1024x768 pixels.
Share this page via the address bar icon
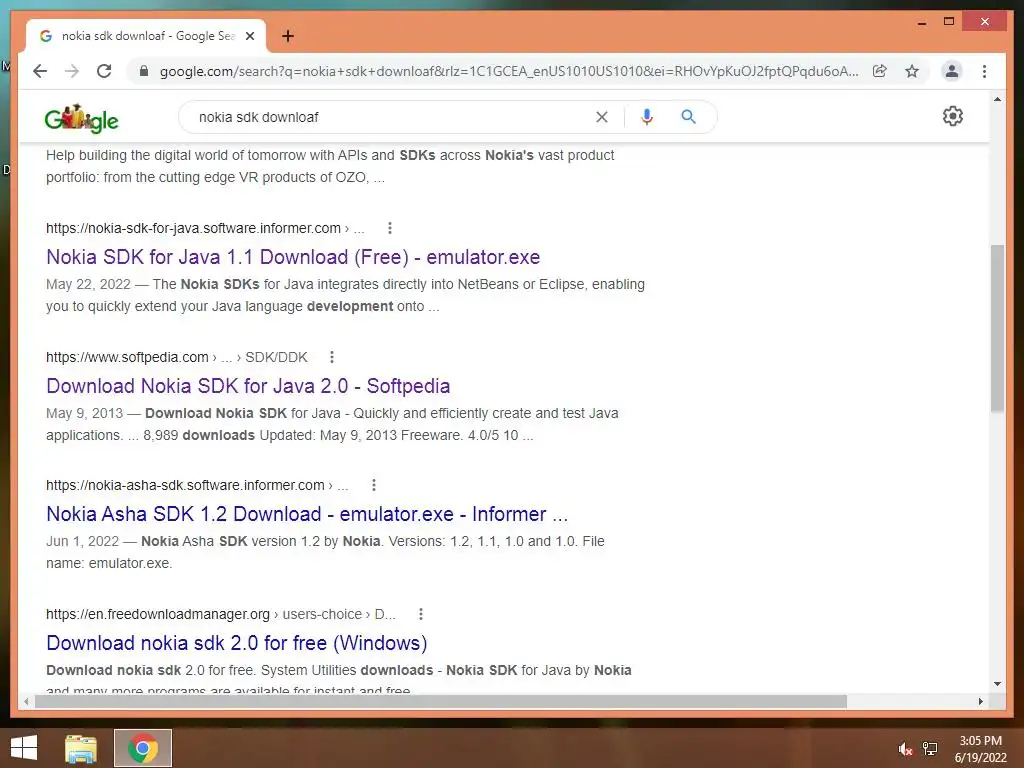point(880,71)
